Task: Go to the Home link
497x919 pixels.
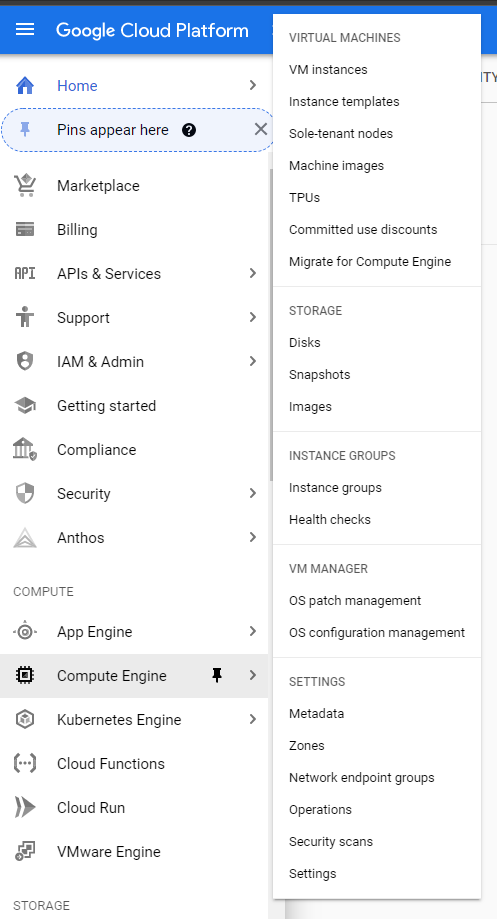Action: click(77, 86)
